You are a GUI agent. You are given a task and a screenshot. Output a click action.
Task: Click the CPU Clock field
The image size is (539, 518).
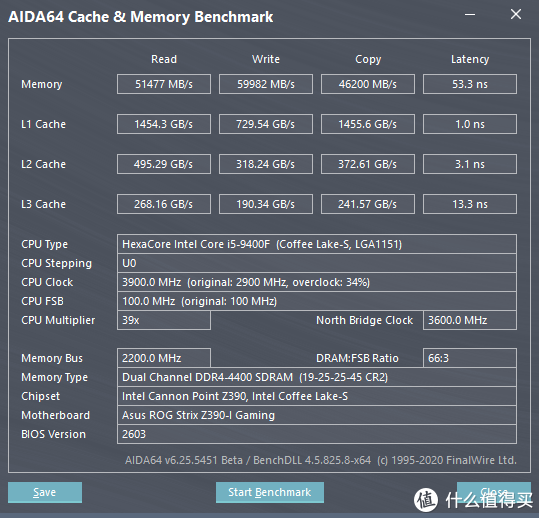(317, 282)
